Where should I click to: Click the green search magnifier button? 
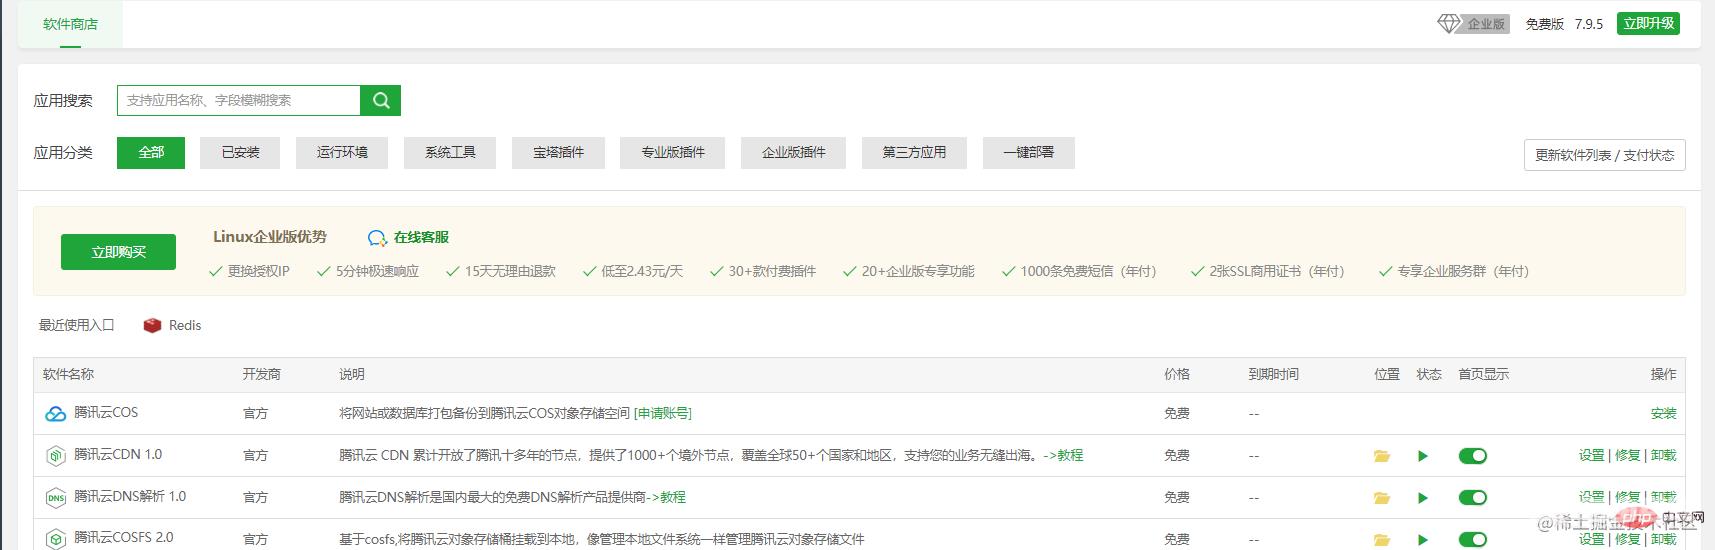click(x=380, y=100)
